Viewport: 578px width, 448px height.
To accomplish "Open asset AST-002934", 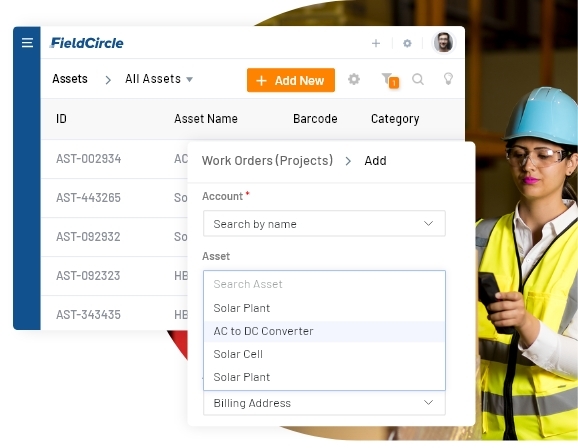I will pyautogui.click(x=88, y=159).
